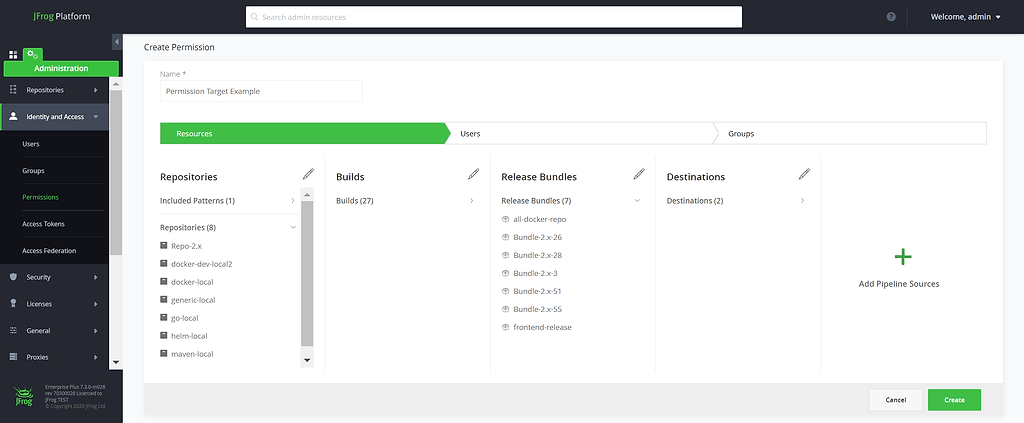Expand the Builds (27) row

tap(471, 201)
